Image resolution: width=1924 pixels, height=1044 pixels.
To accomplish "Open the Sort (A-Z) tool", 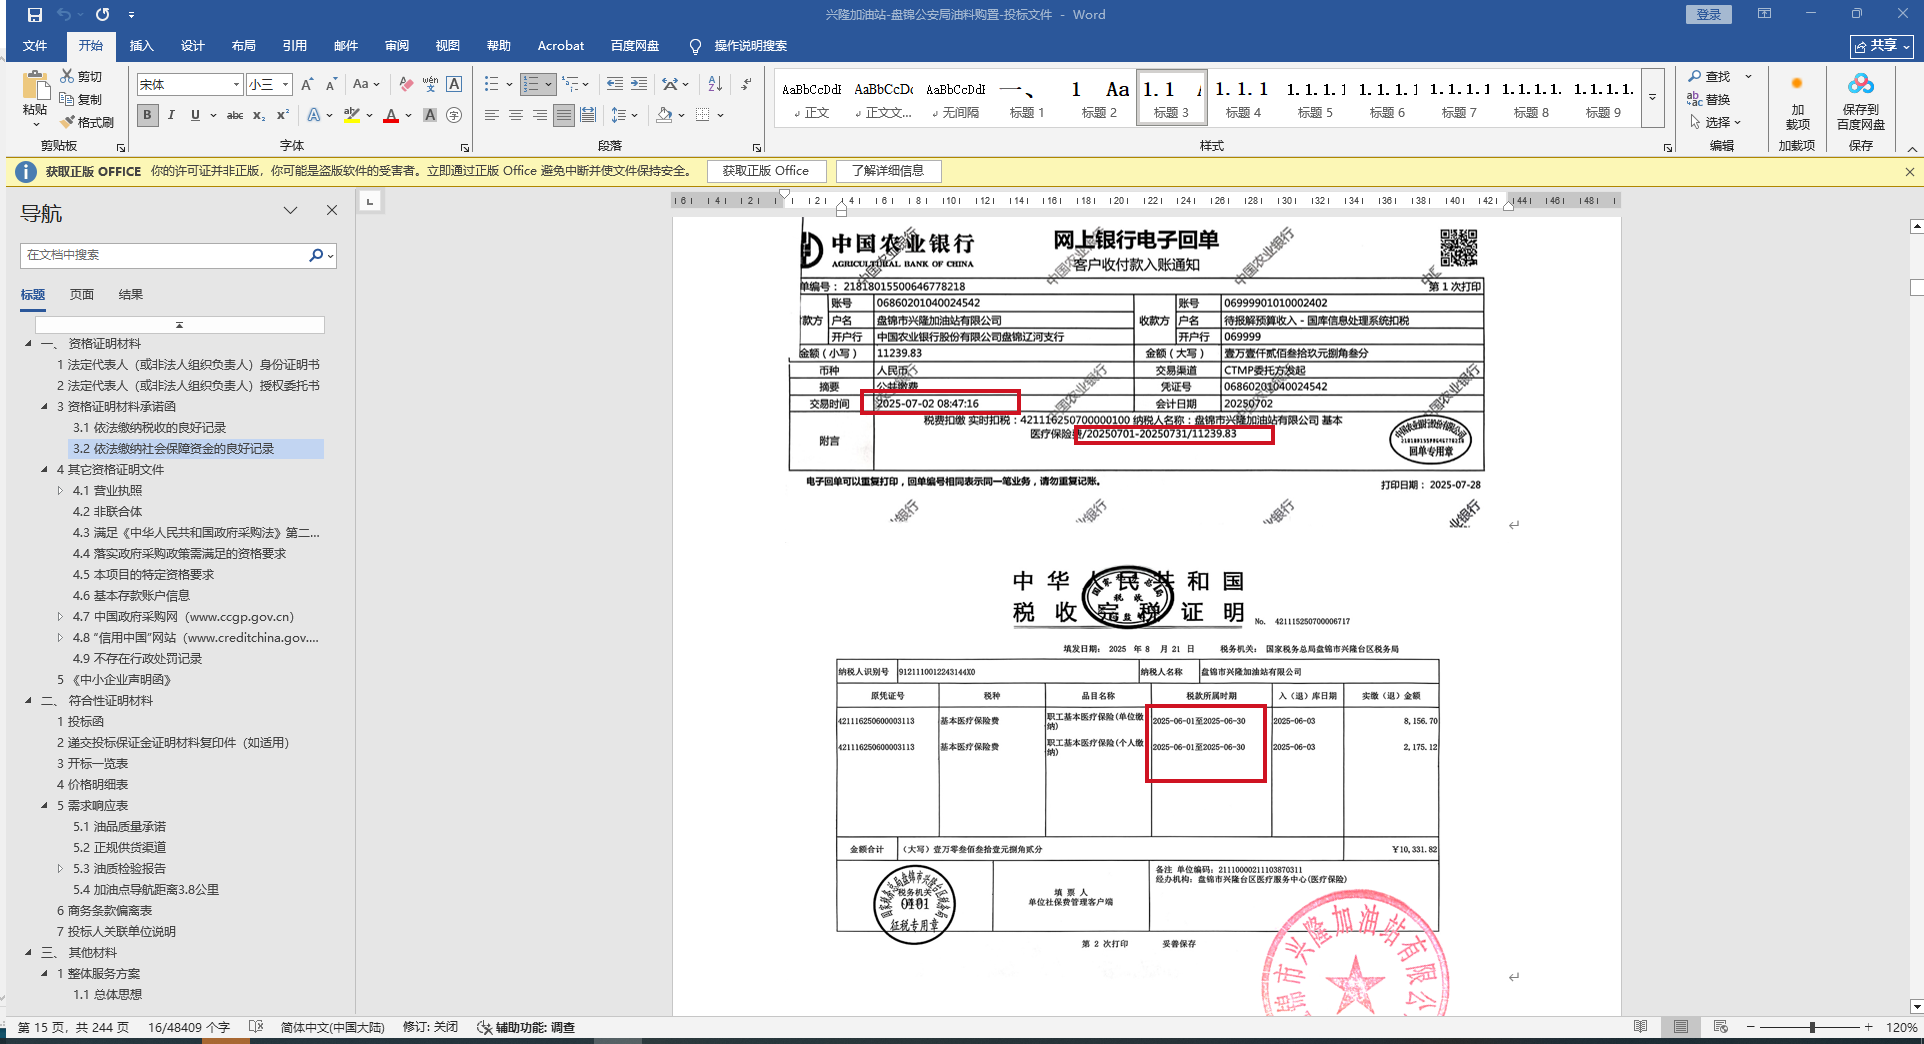I will click(x=715, y=85).
